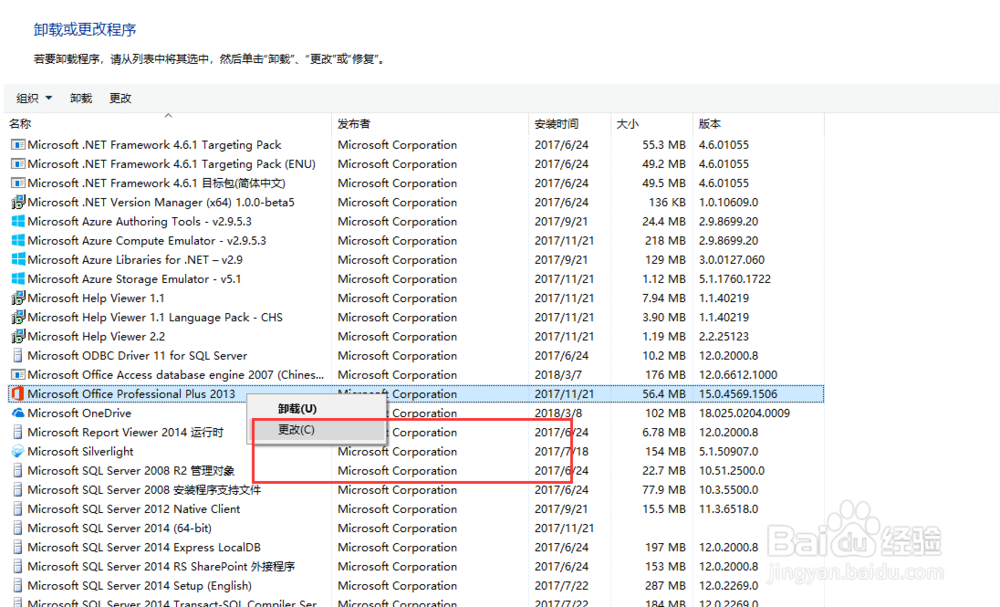Screen dimensions: 1000x607
Task: Select Microsoft .NET Framework 4.6.1 Targeting Pack (ENU) row
Action: pyautogui.click(x=416, y=164)
